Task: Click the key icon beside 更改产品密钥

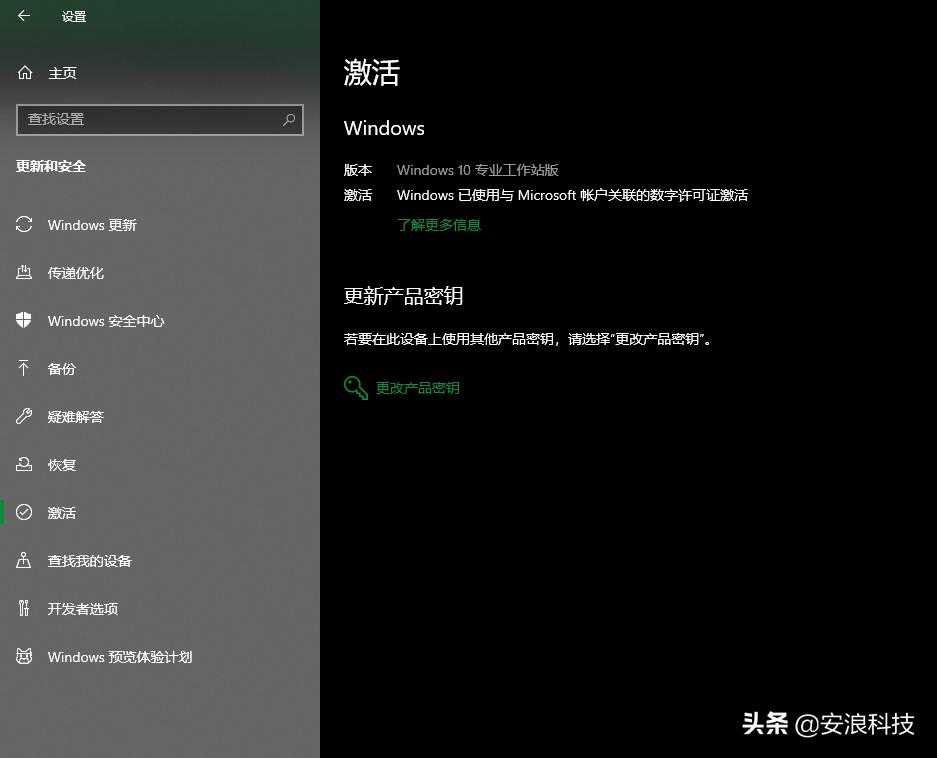Action: pos(356,387)
